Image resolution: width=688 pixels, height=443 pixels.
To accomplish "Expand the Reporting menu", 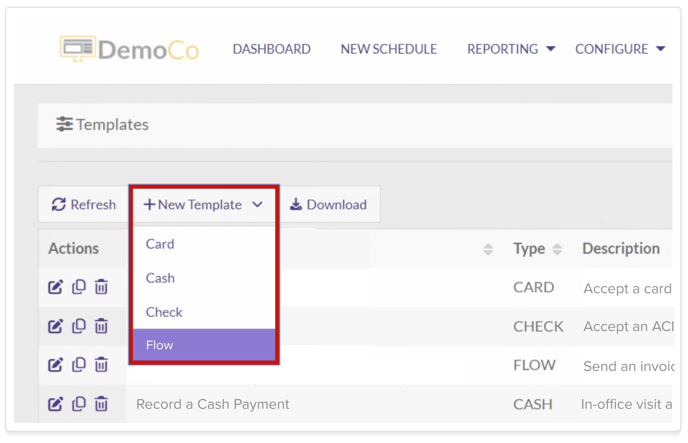I will click(510, 49).
